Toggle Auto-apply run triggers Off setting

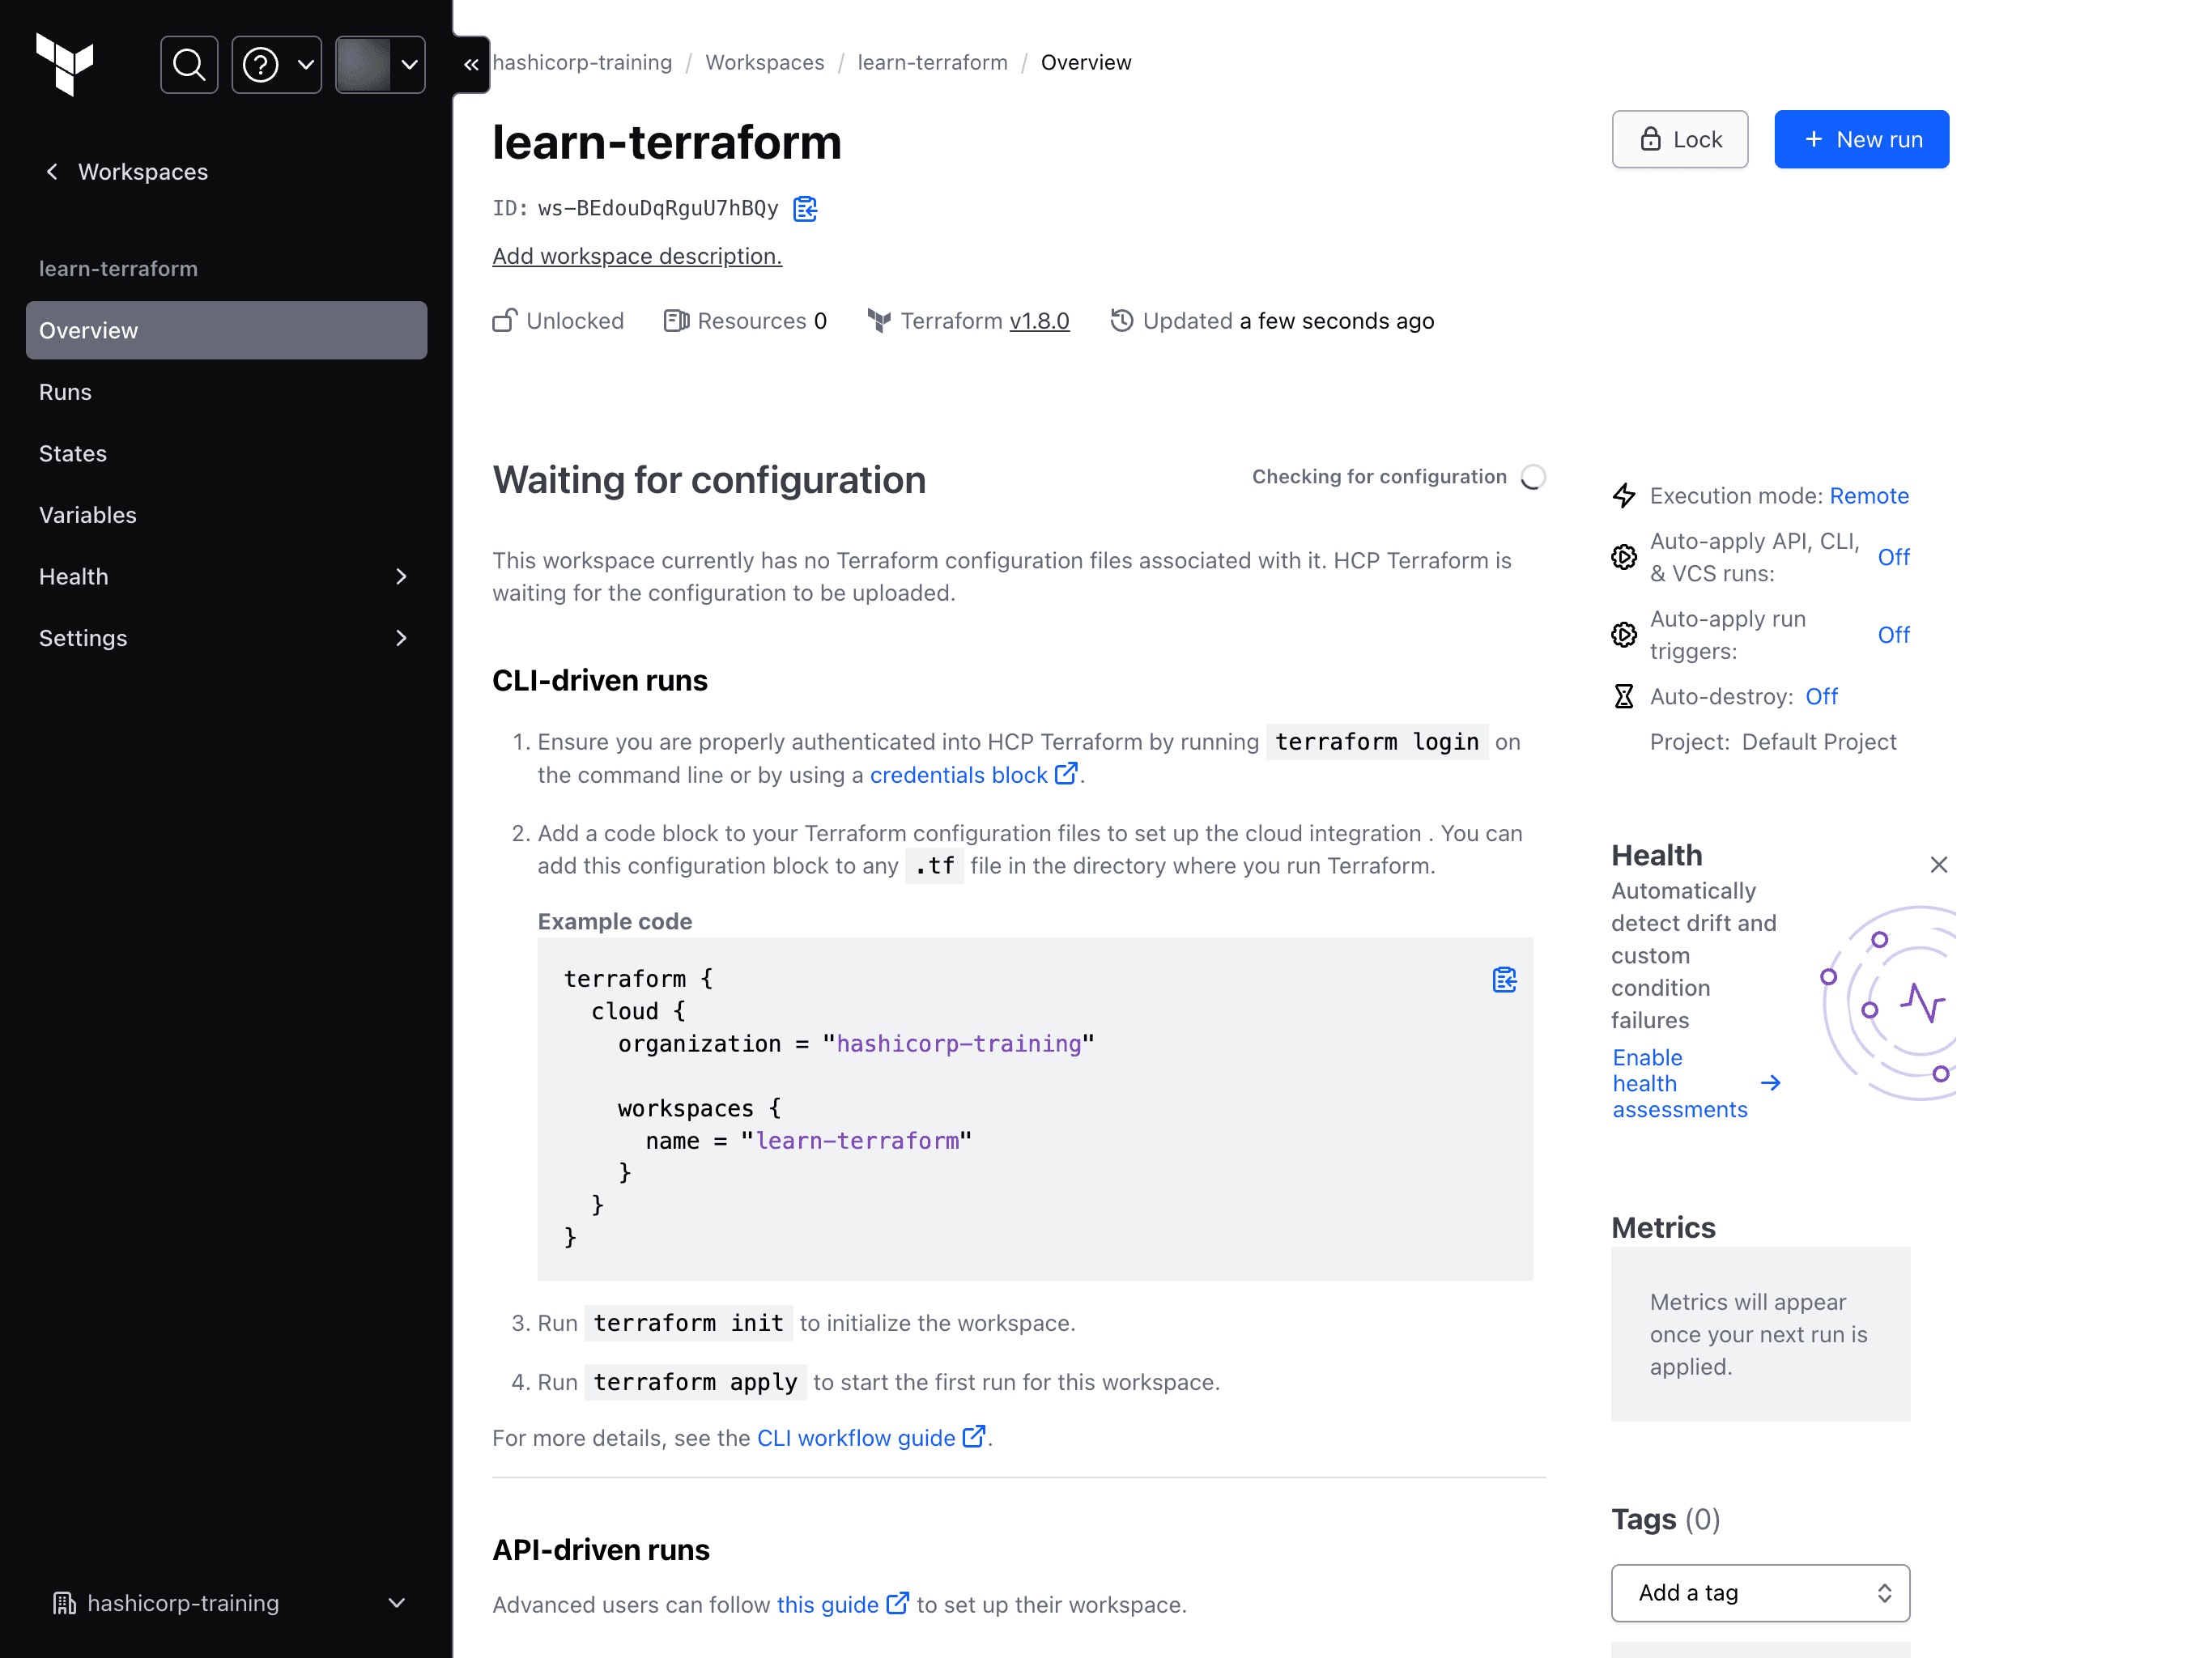(1893, 634)
